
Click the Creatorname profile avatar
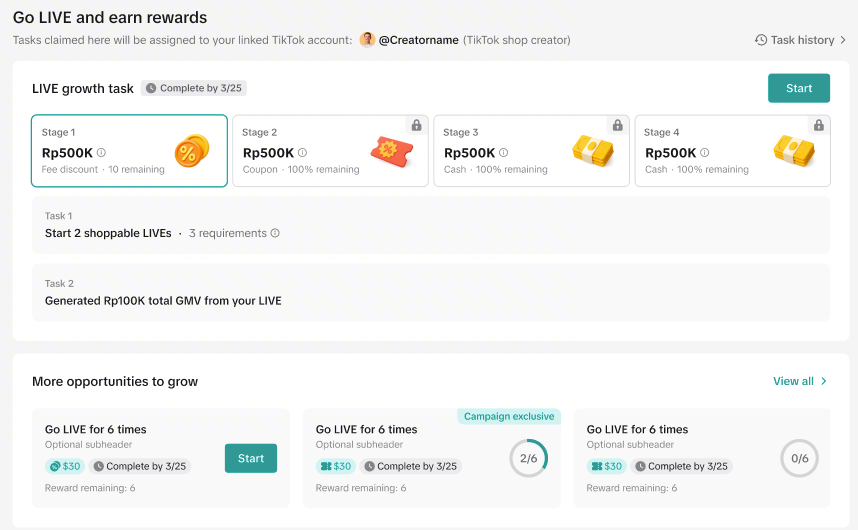coord(367,39)
